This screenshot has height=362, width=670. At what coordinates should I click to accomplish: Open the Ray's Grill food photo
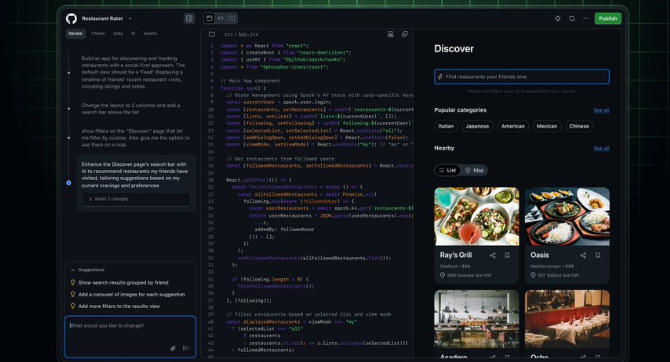point(476,216)
